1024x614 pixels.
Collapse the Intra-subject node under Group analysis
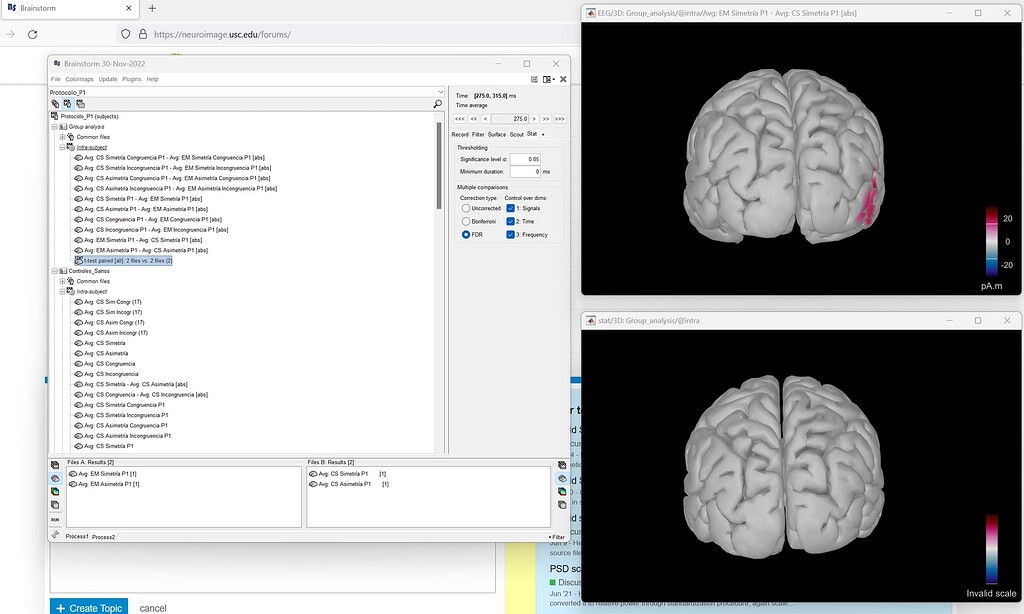click(63, 147)
